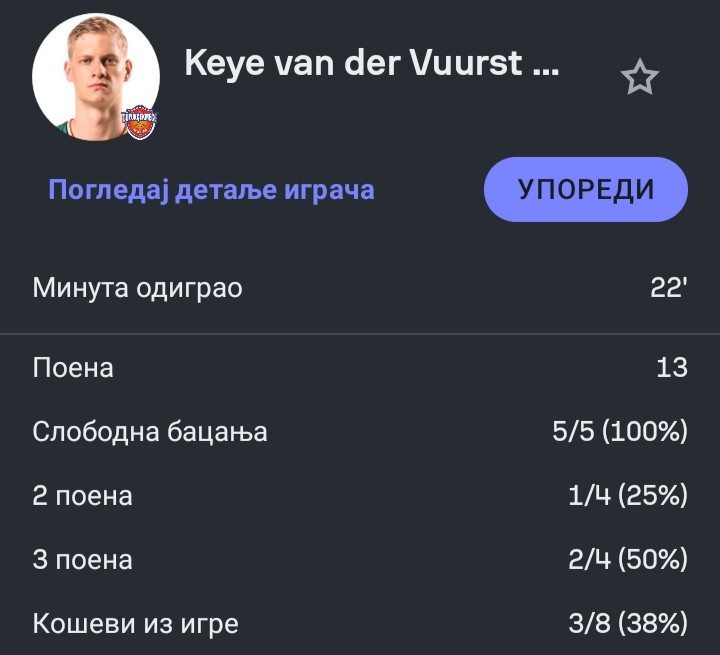This screenshot has height=655, width=720.
Task: Select the Слободна бацања row label
Action: coord(150,432)
